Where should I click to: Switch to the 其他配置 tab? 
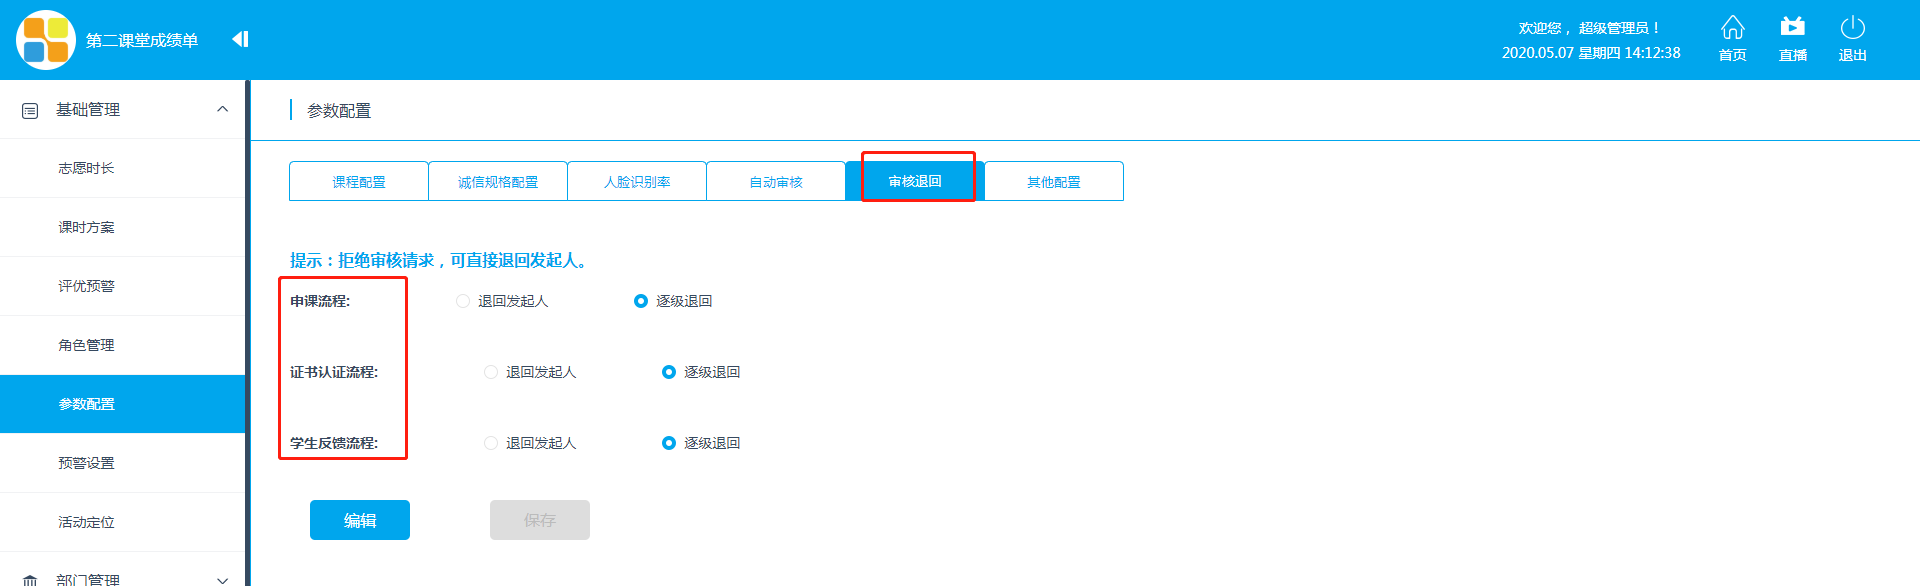1054,182
